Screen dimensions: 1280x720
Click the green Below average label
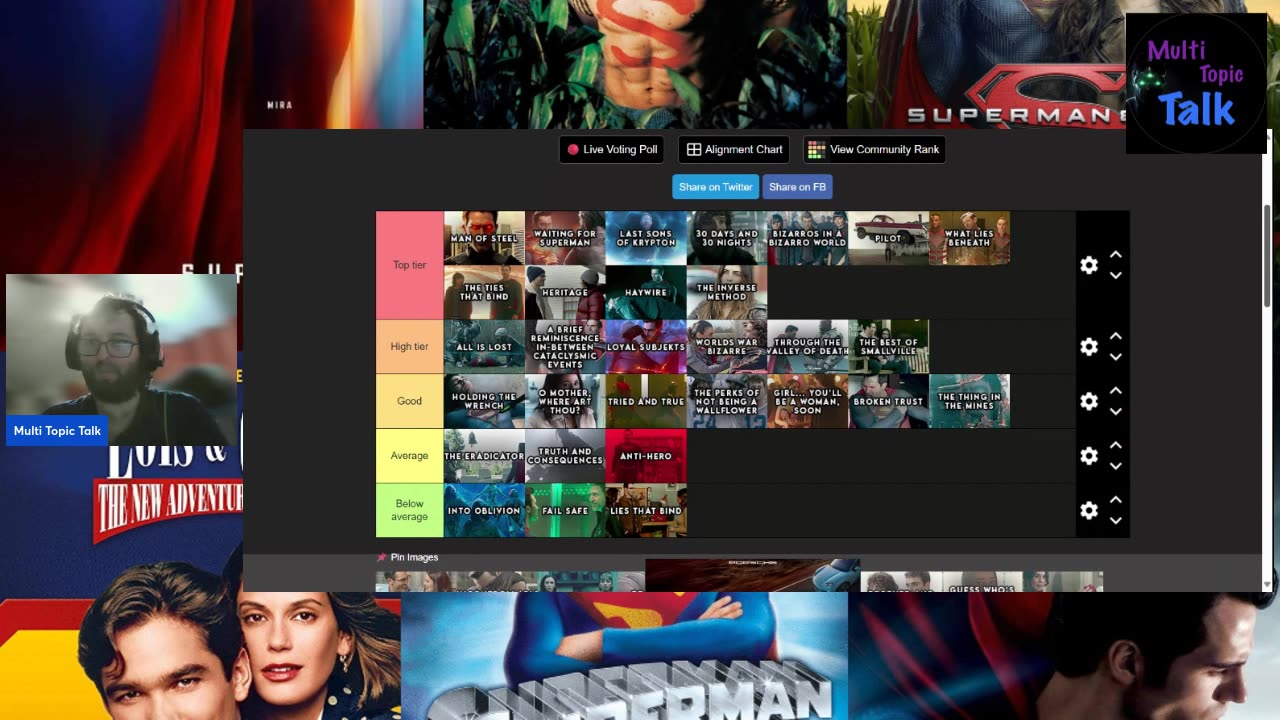pyautogui.click(x=409, y=510)
